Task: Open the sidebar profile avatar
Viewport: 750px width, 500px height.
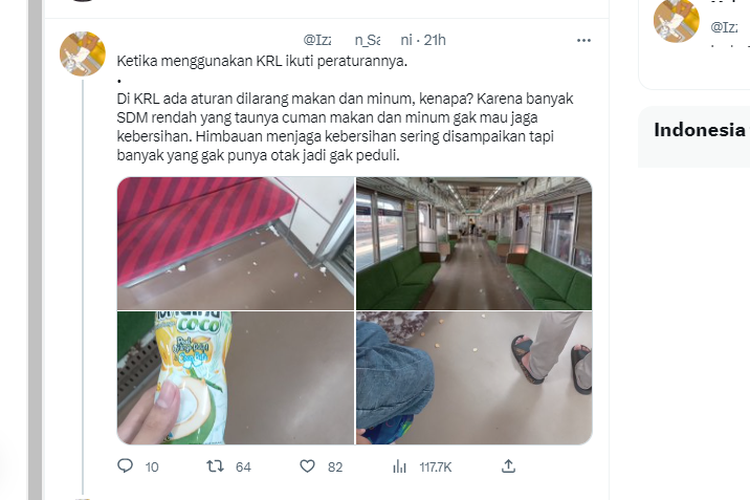Action: (676, 21)
